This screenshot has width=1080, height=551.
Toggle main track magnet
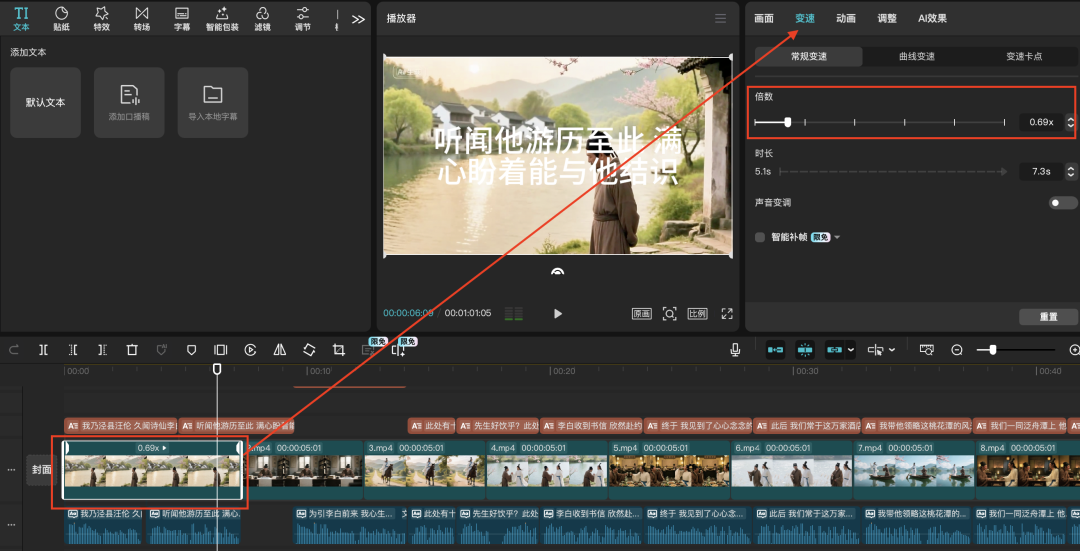click(776, 350)
